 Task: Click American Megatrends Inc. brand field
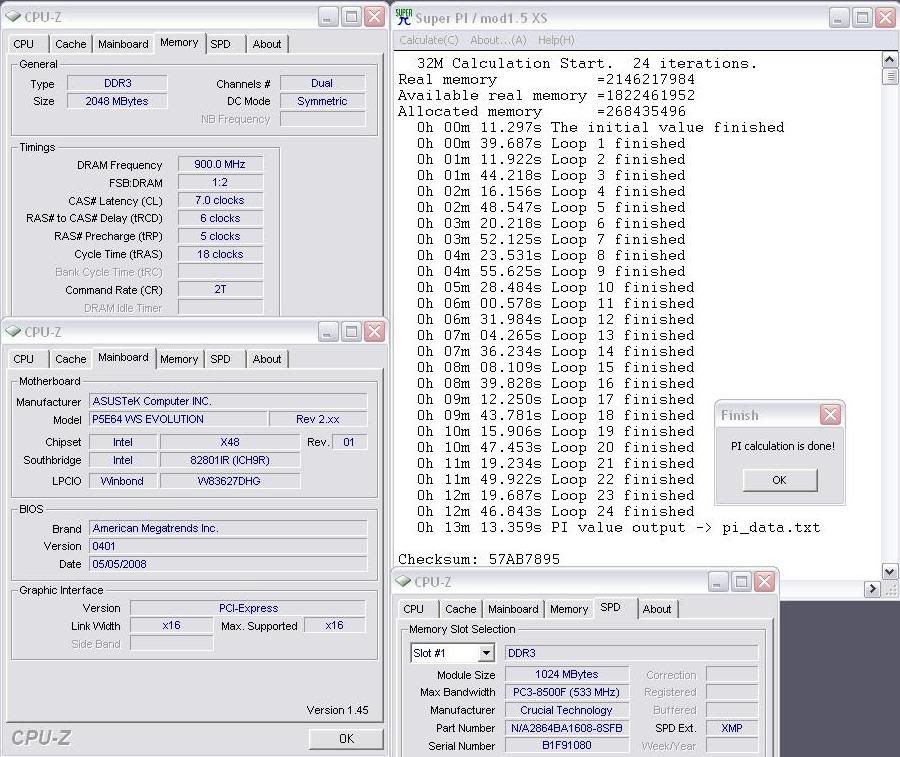tap(228, 528)
